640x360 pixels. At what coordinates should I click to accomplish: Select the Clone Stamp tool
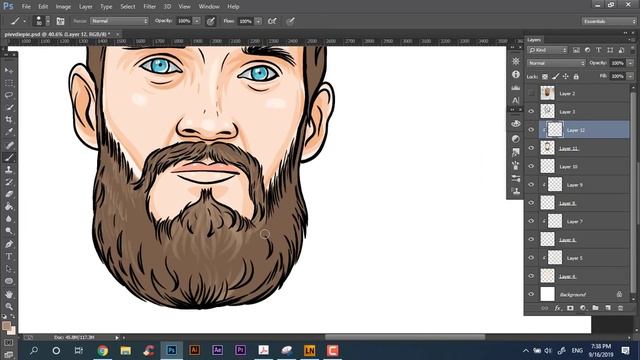[9, 170]
